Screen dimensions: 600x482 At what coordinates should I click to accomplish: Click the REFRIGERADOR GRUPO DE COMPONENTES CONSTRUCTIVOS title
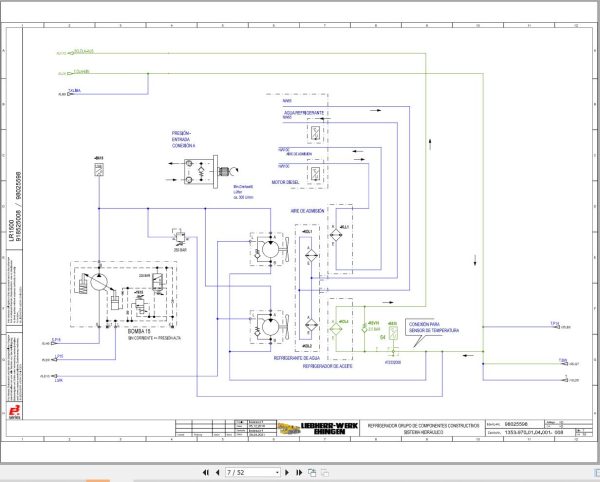[423, 425]
